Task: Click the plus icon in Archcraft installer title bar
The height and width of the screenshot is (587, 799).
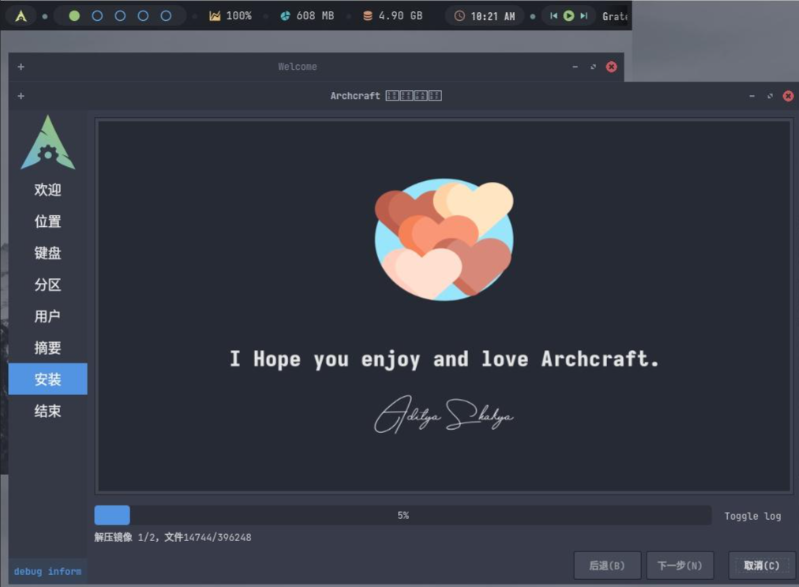Action: tap(21, 96)
